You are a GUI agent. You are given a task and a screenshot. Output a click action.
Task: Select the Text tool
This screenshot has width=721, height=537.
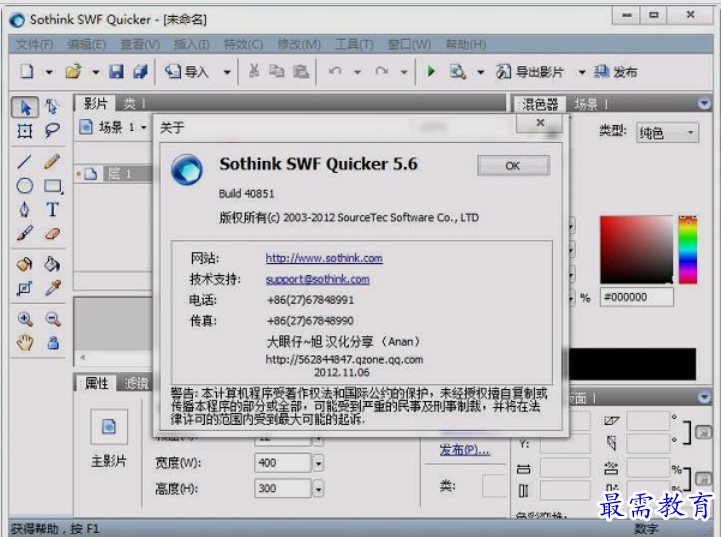pyautogui.click(x=52, y=210)
